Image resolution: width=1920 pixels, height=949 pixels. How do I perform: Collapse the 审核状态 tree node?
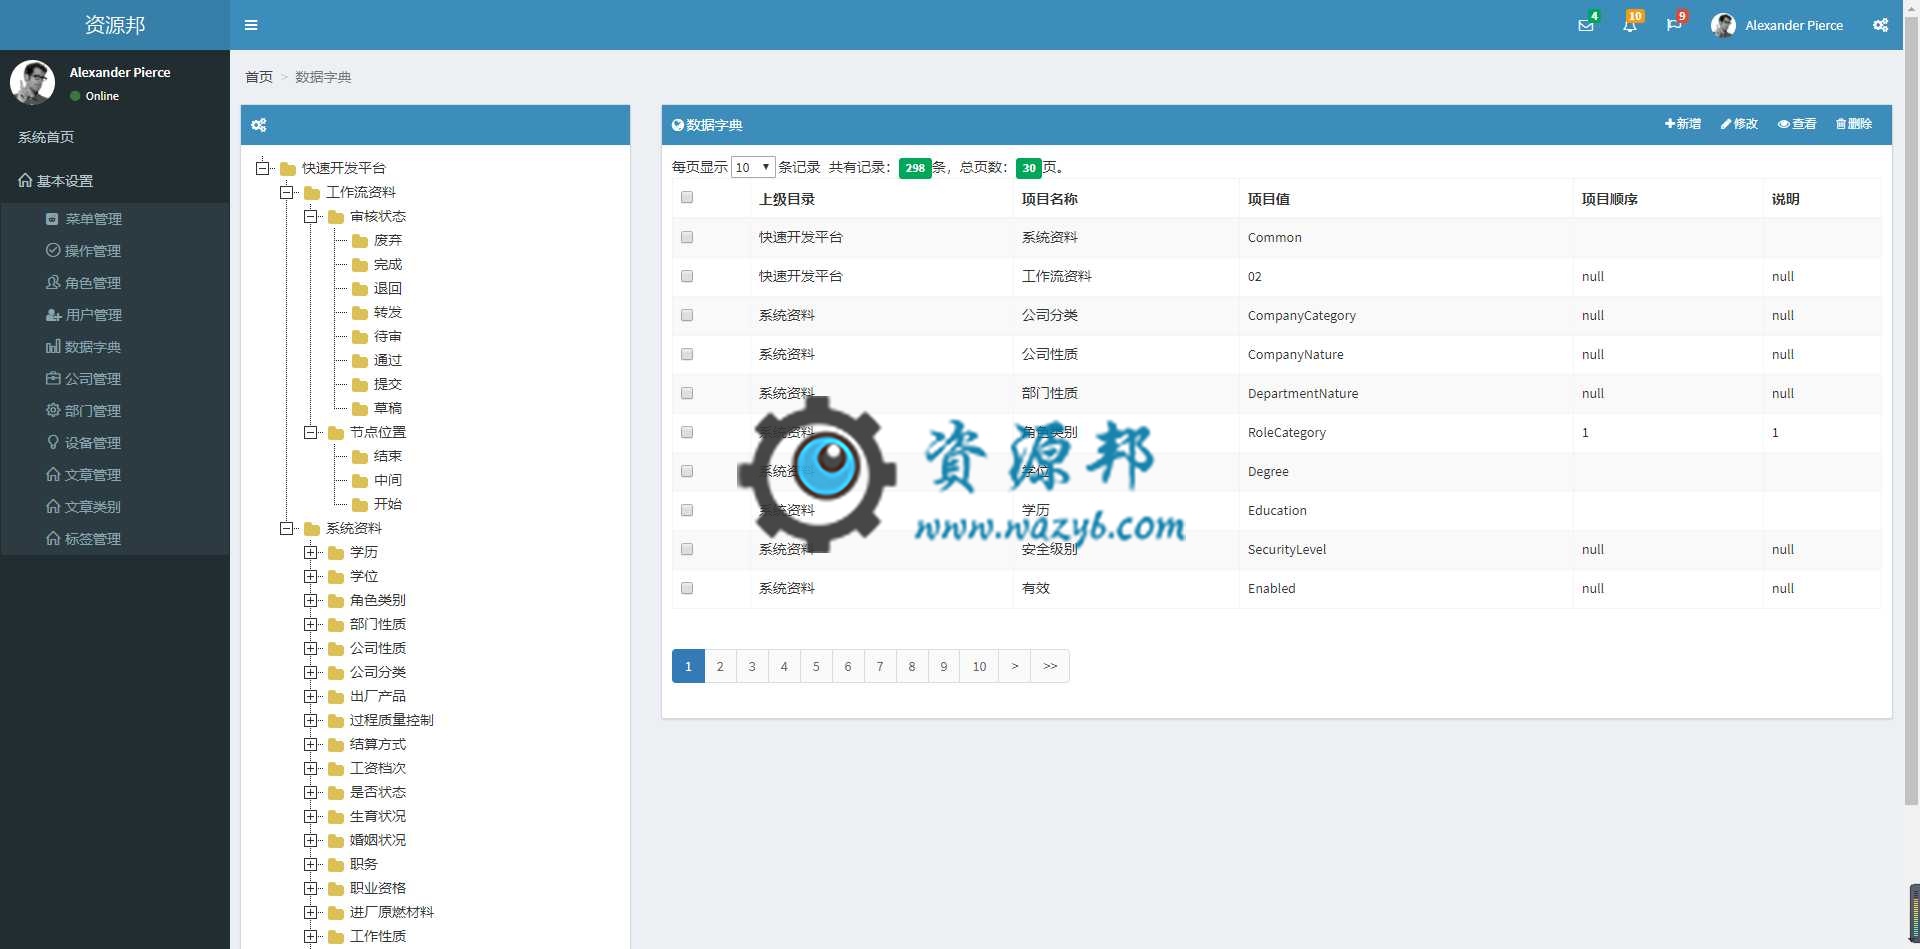(x=311, y=216)
